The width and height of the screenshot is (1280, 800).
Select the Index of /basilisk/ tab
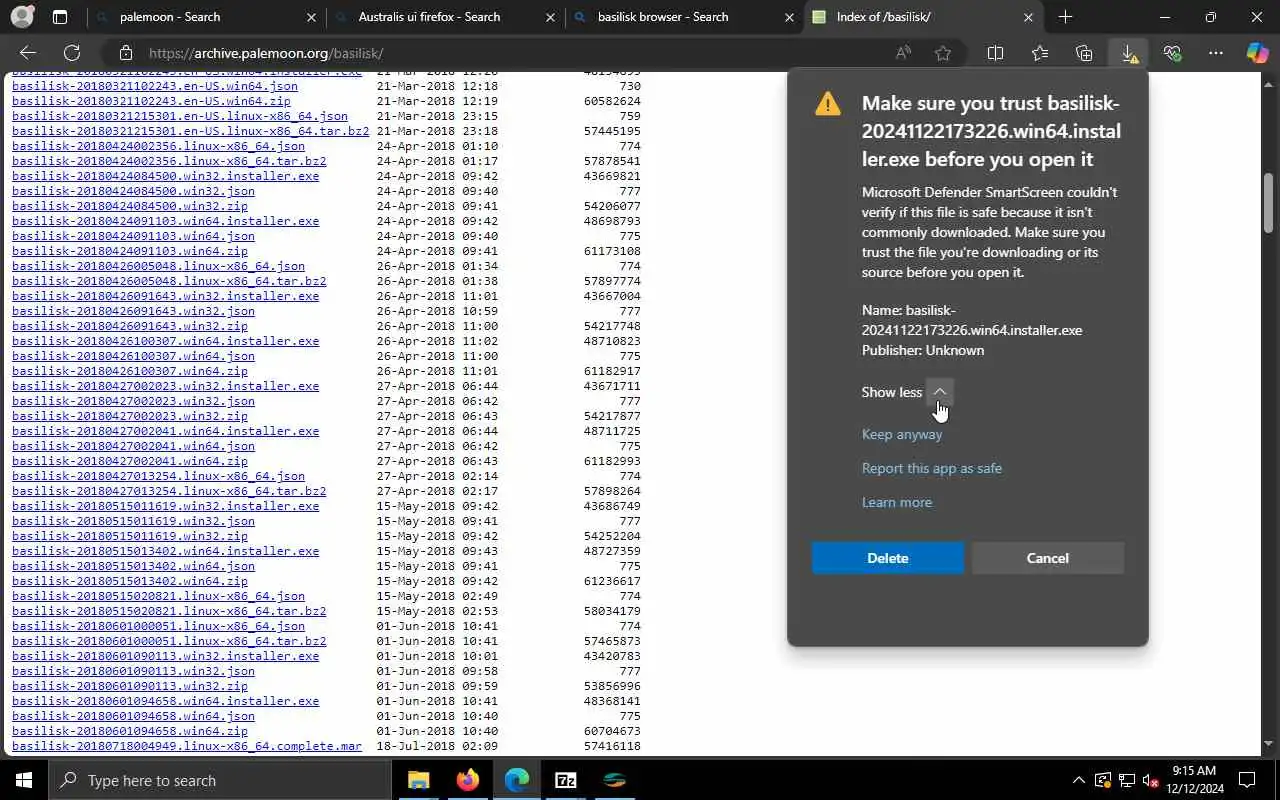coord(924,17)
